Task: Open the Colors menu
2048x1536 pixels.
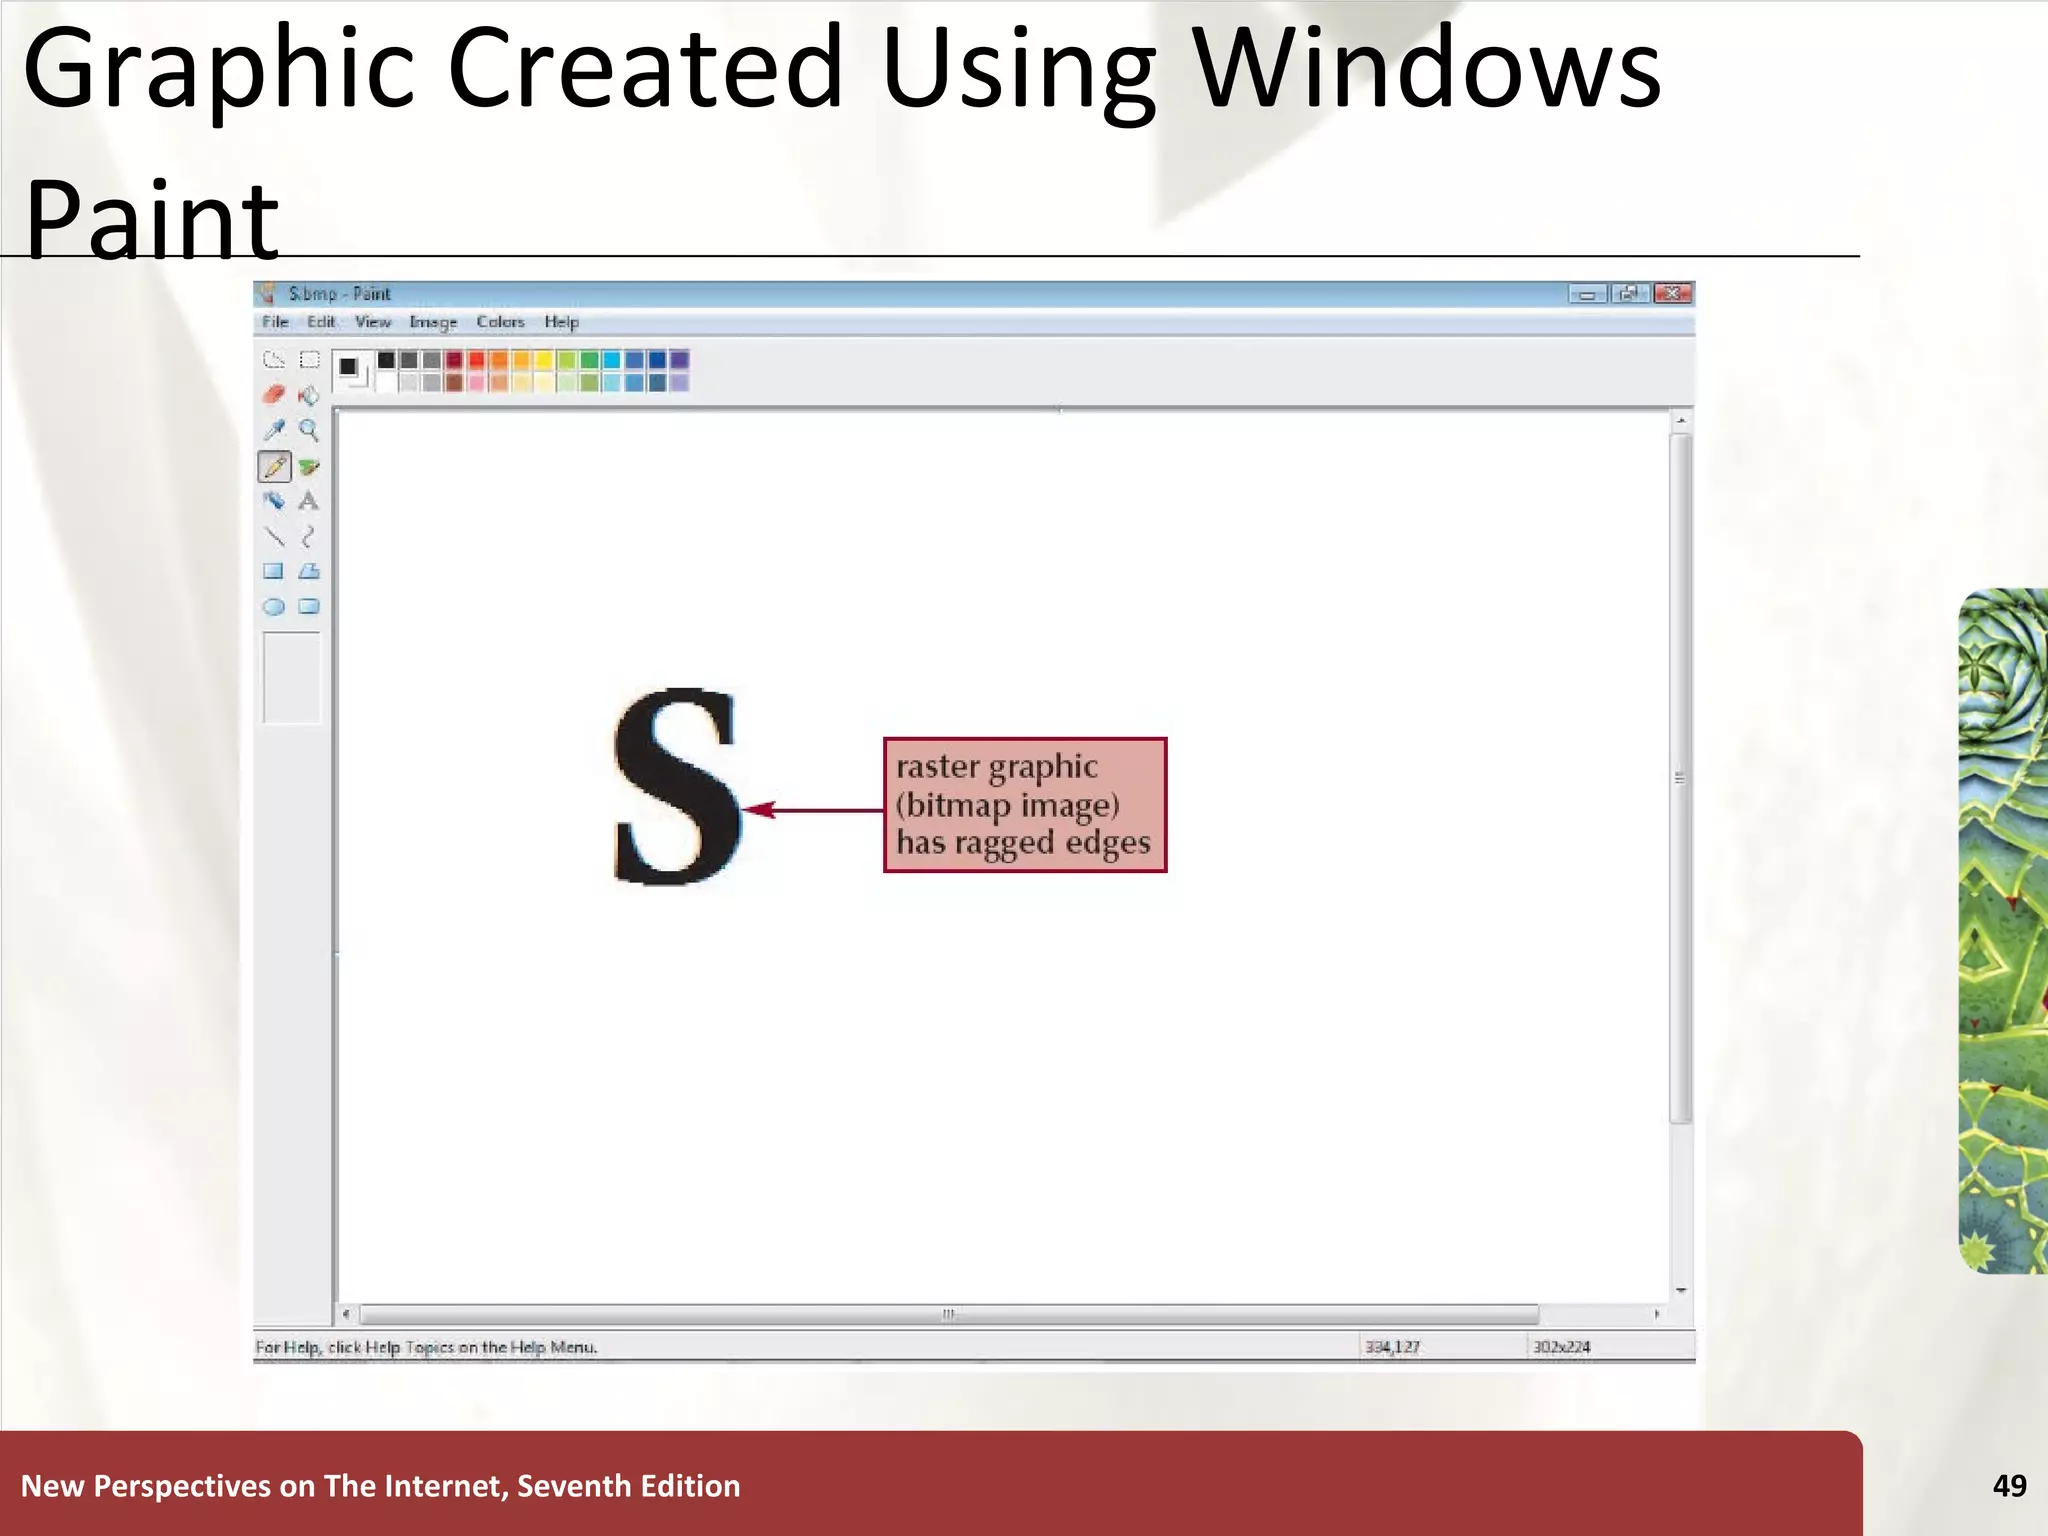Action: pos(500,322)
